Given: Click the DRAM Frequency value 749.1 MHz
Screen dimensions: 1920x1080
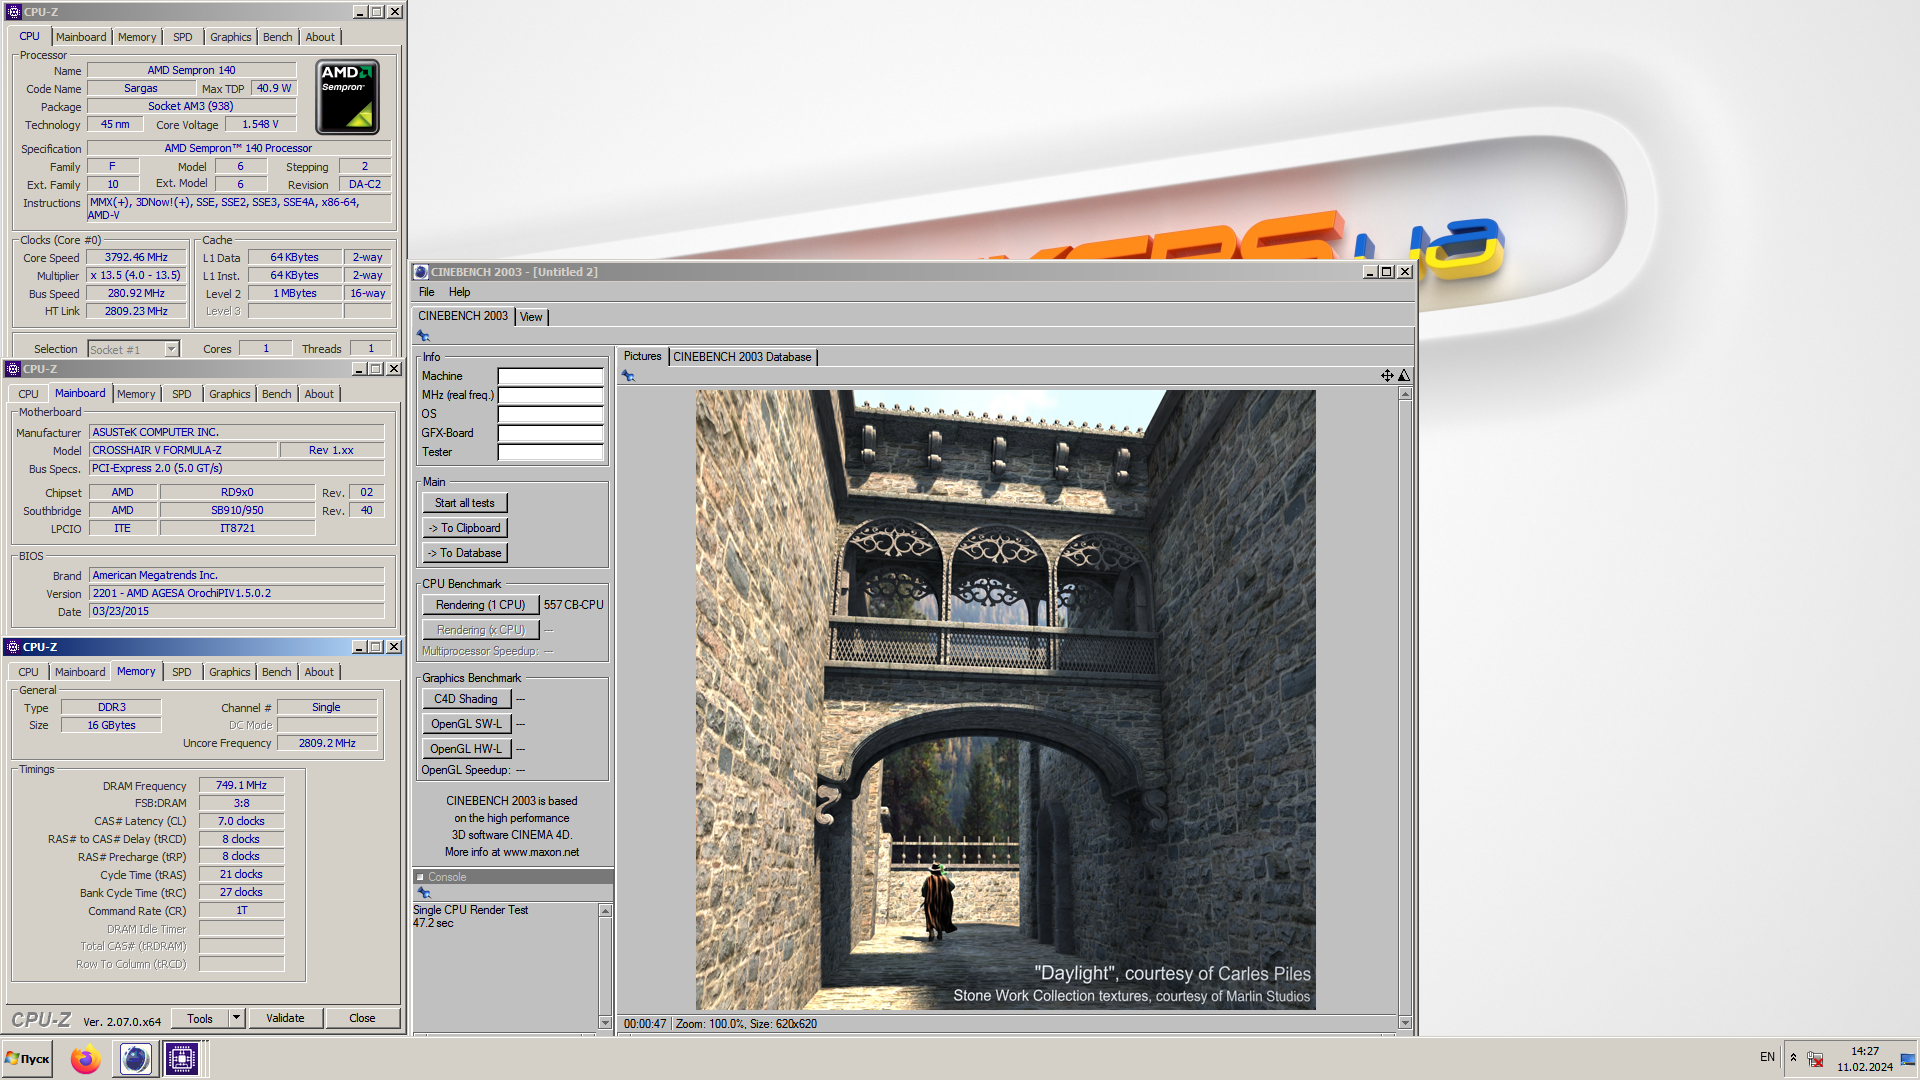Looking at the screenshot, I should tap(241, 785).
